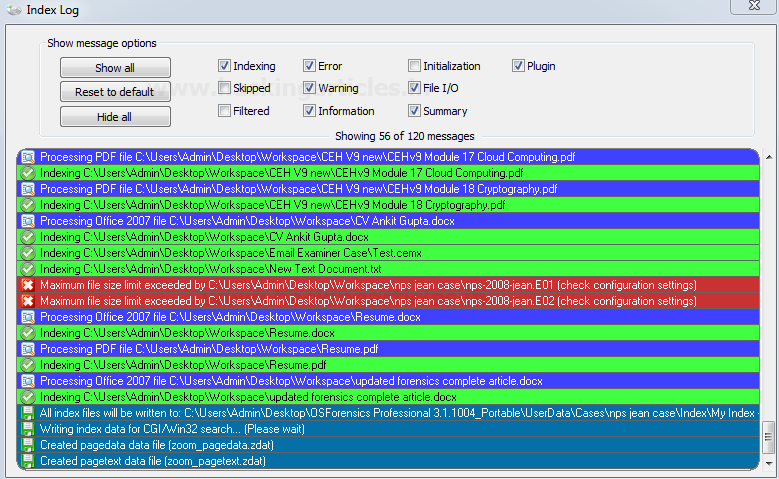Toggle the File I/O checkbox

[414, 88]
